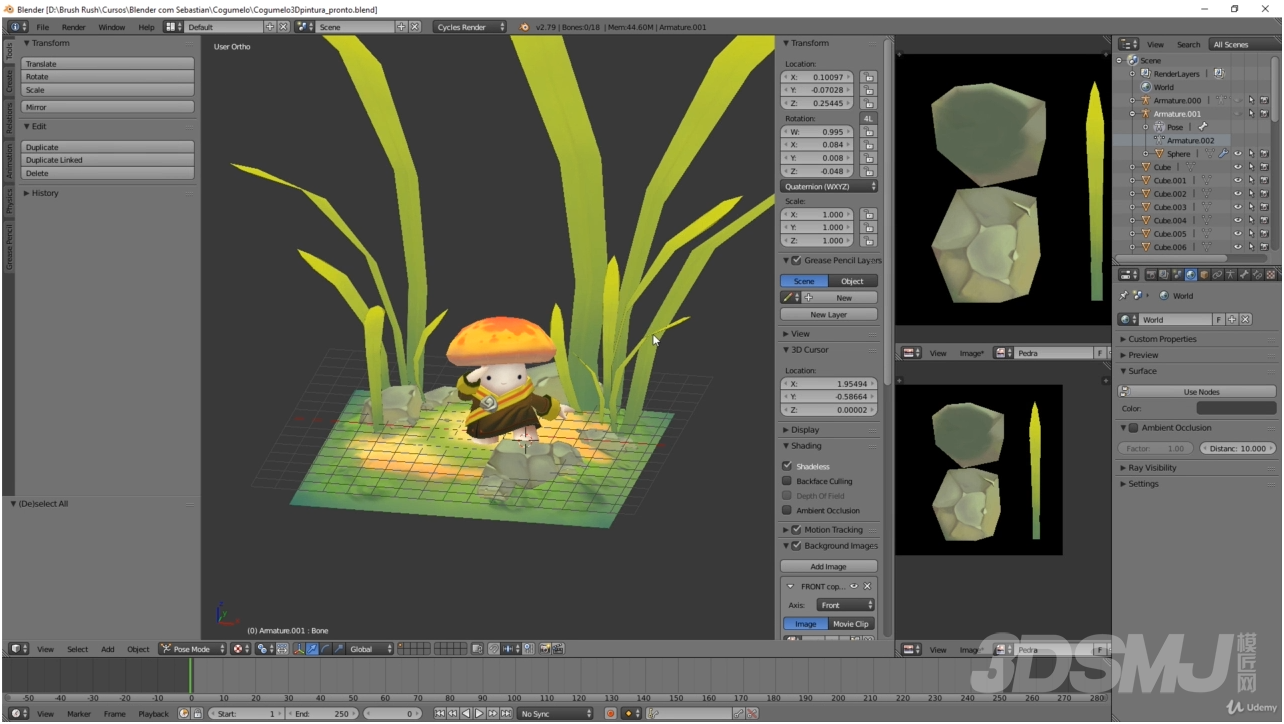This screenshot has width=1284, height=724.
Task: Collapse Armature.001 in outliner tree
Action: (x=1132, y=113)
